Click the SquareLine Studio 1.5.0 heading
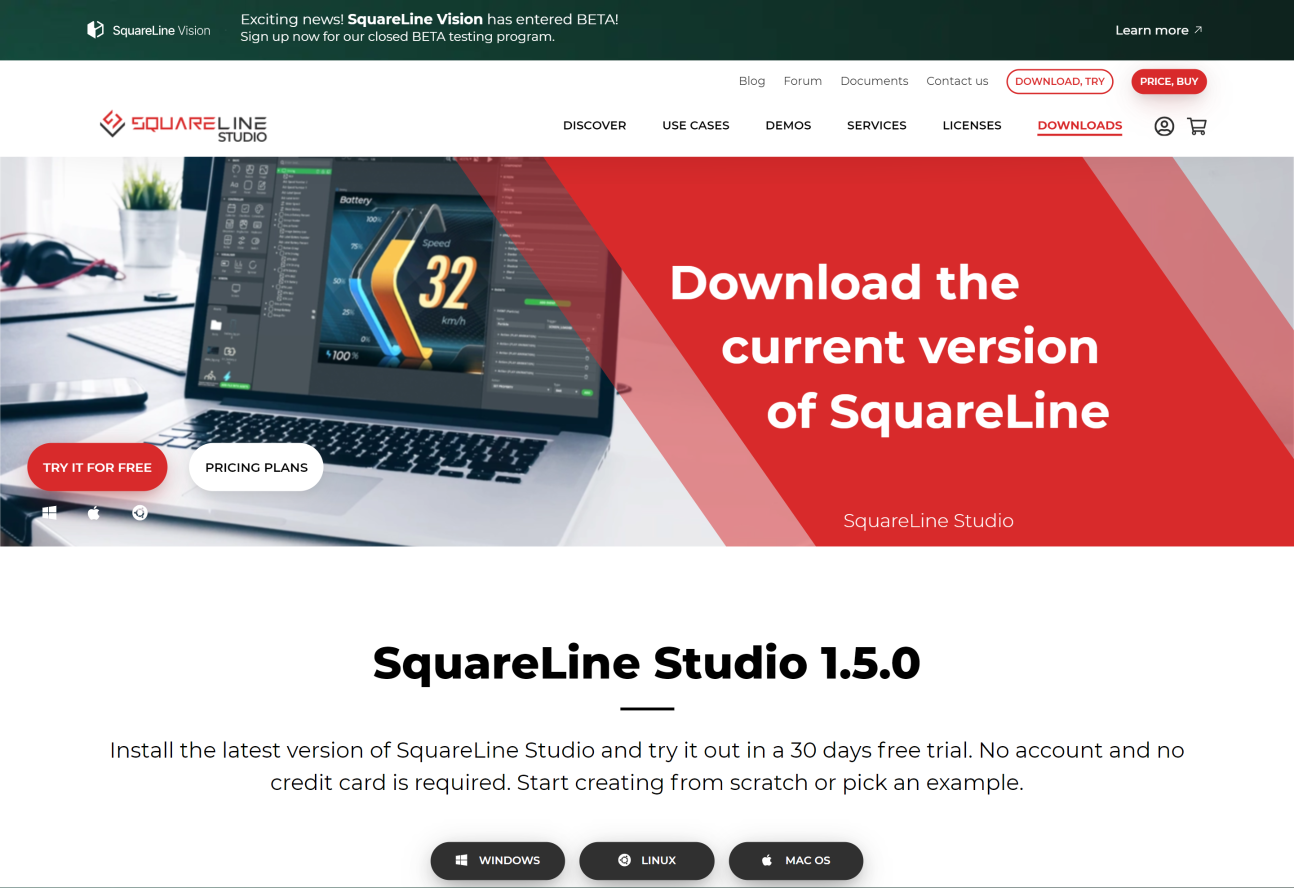The width and height of the screenshot is (1294, 888). (x=647, y=662)
